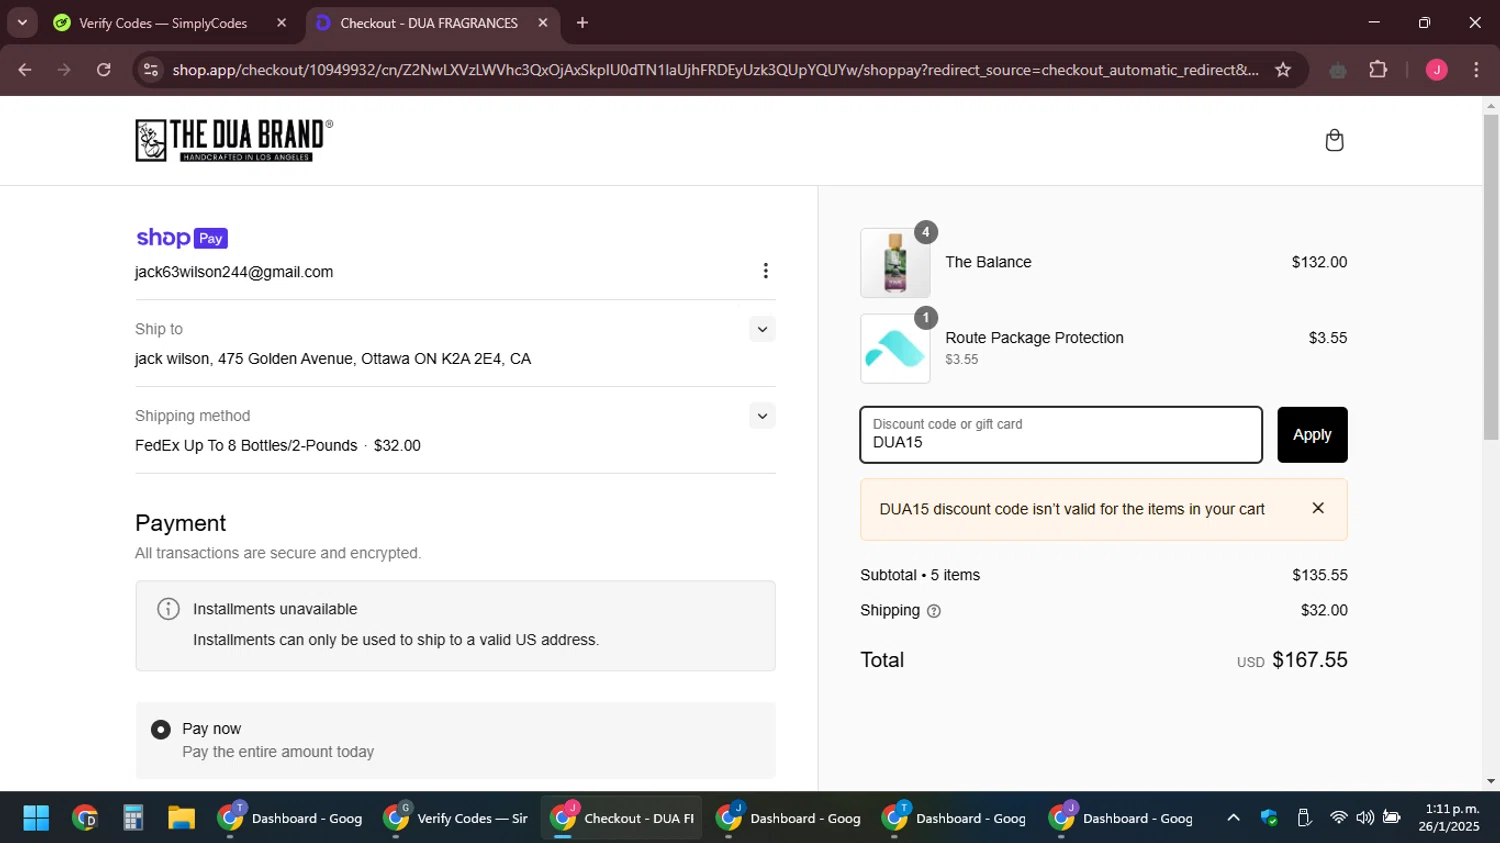The image size is (1500, 843).
Task: Expand the Ship to address section
Action: coord(762,329)
